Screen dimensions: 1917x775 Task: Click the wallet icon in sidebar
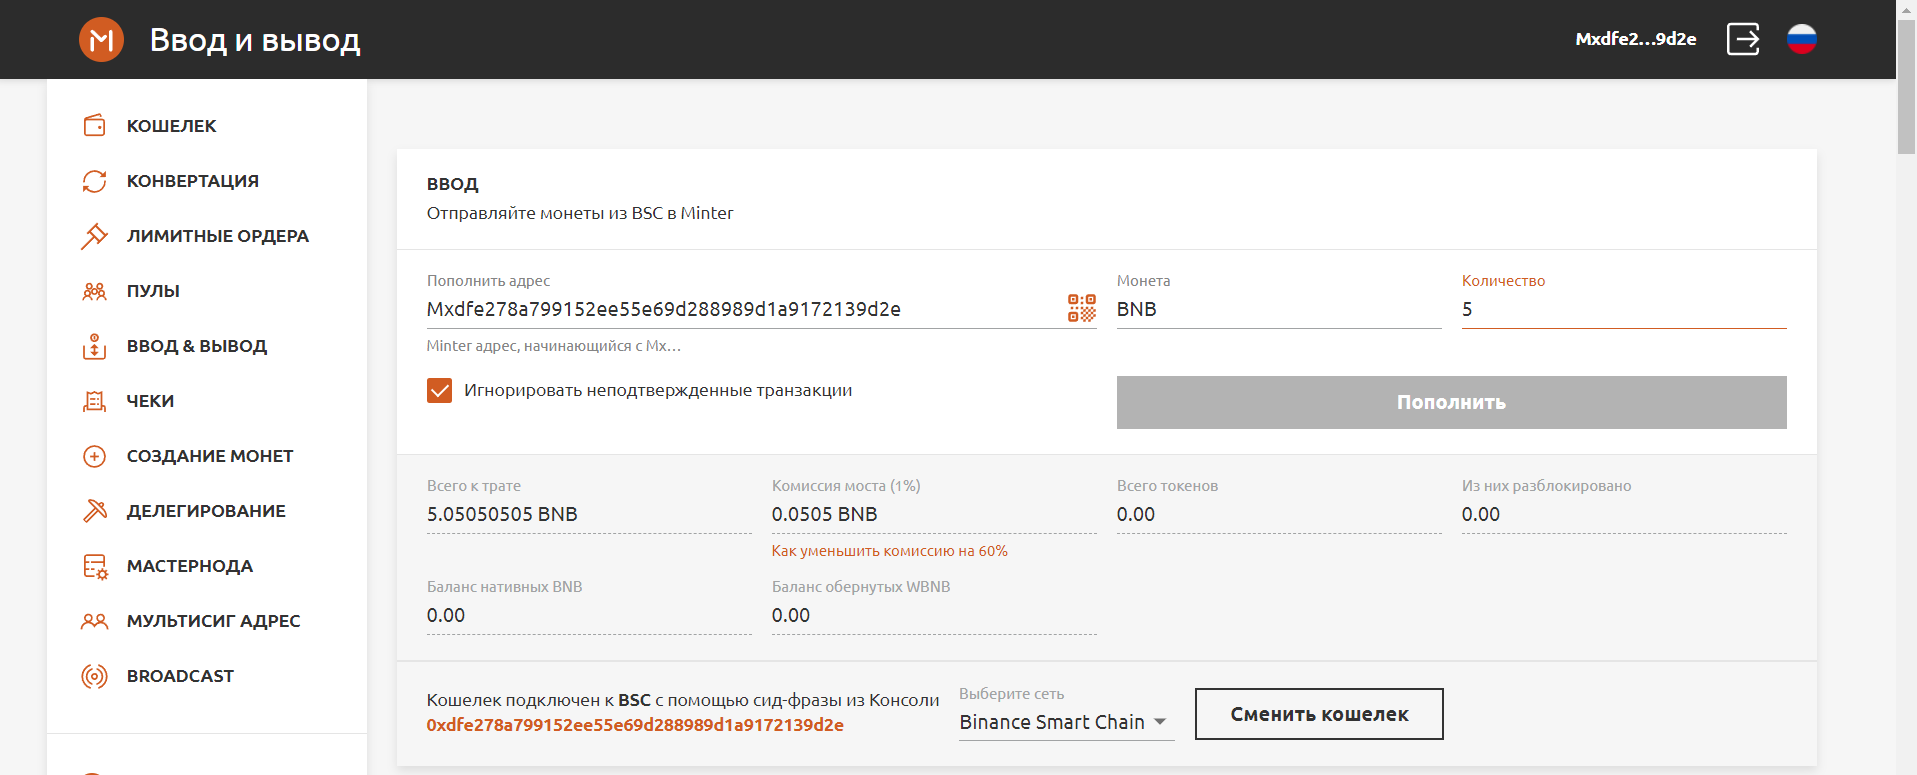pyautogui.click(x=94, y=126)
